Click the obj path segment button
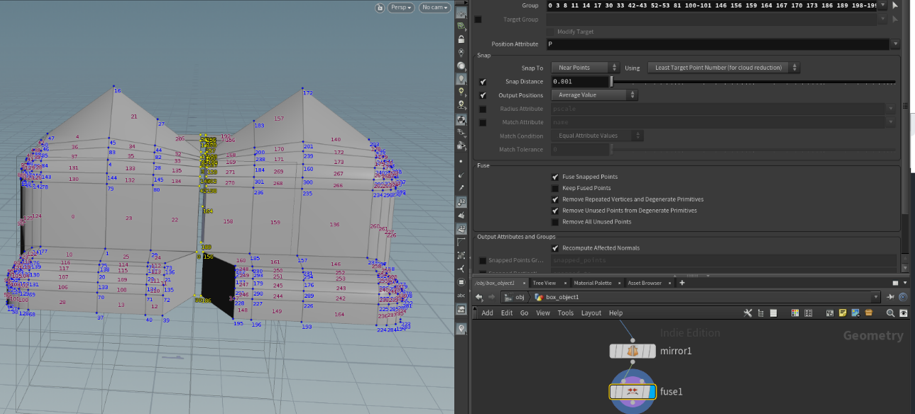 (513, 297)
